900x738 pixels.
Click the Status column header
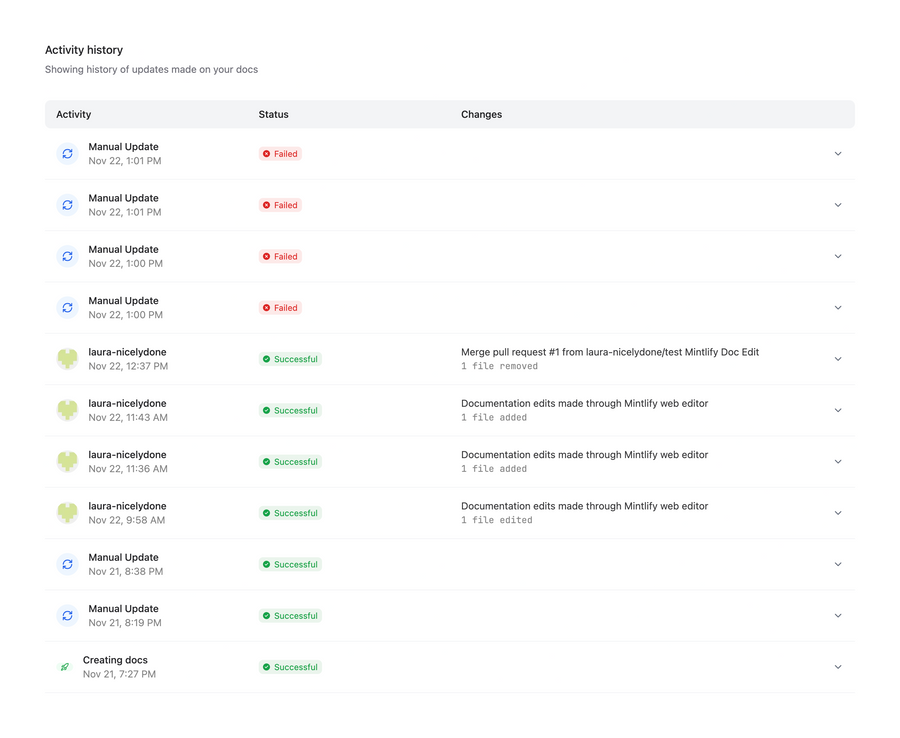coord(273,114)
